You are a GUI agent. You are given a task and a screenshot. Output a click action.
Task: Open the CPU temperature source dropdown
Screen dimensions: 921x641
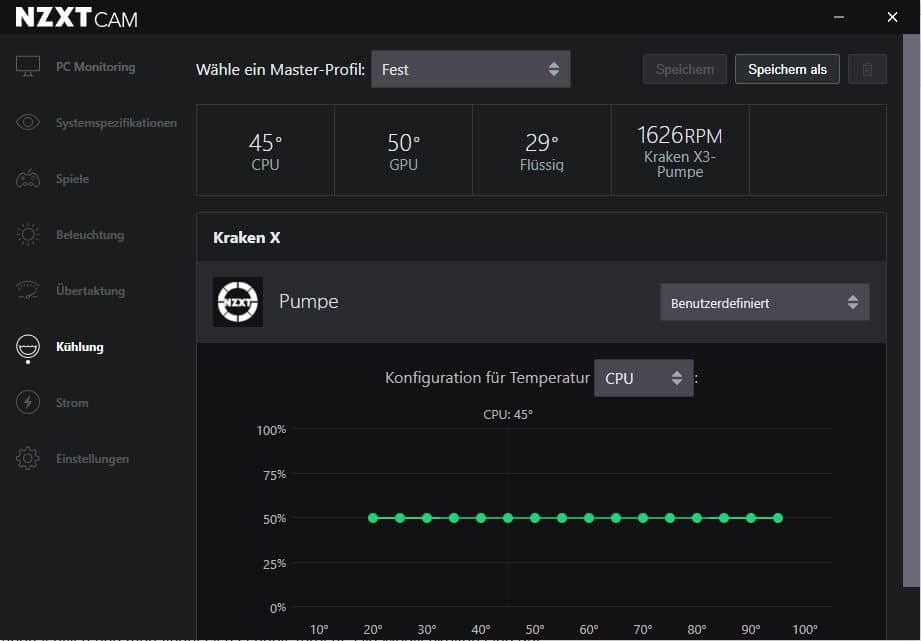pos(643,379)
